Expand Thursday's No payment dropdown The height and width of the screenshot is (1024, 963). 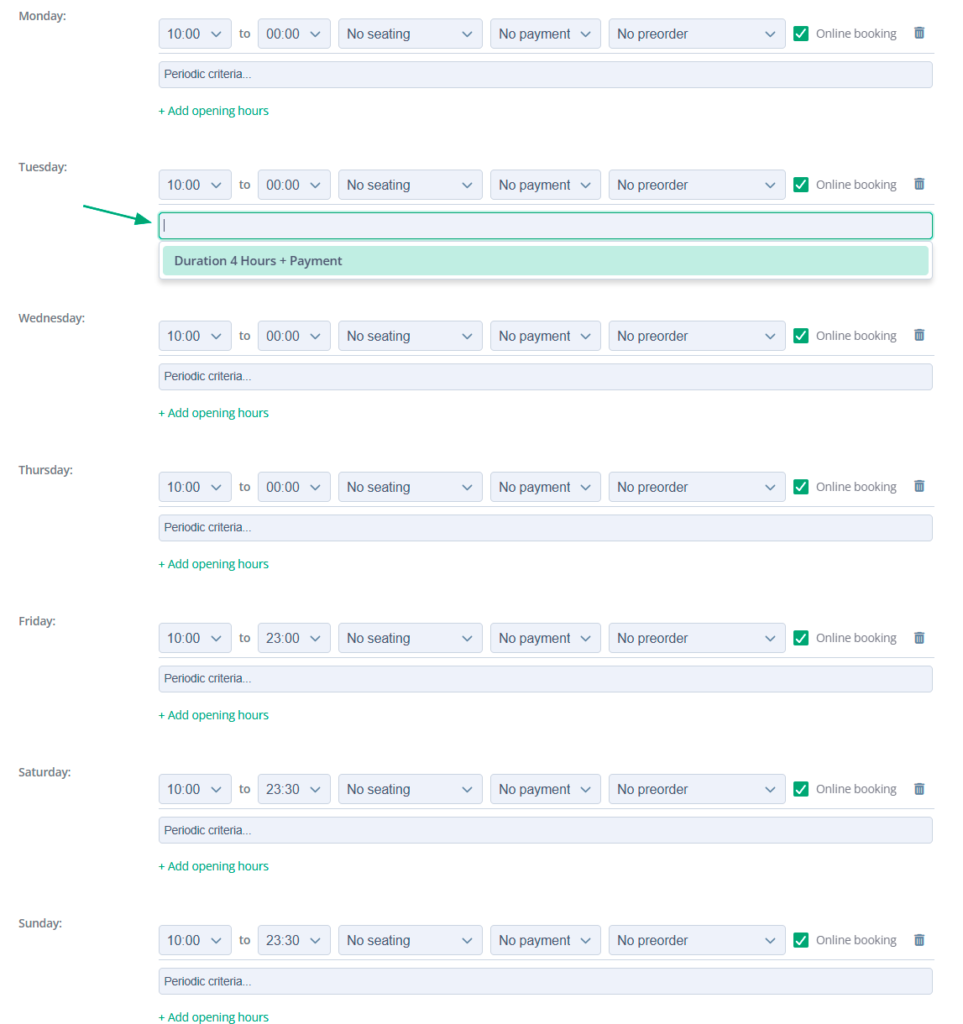545,486
